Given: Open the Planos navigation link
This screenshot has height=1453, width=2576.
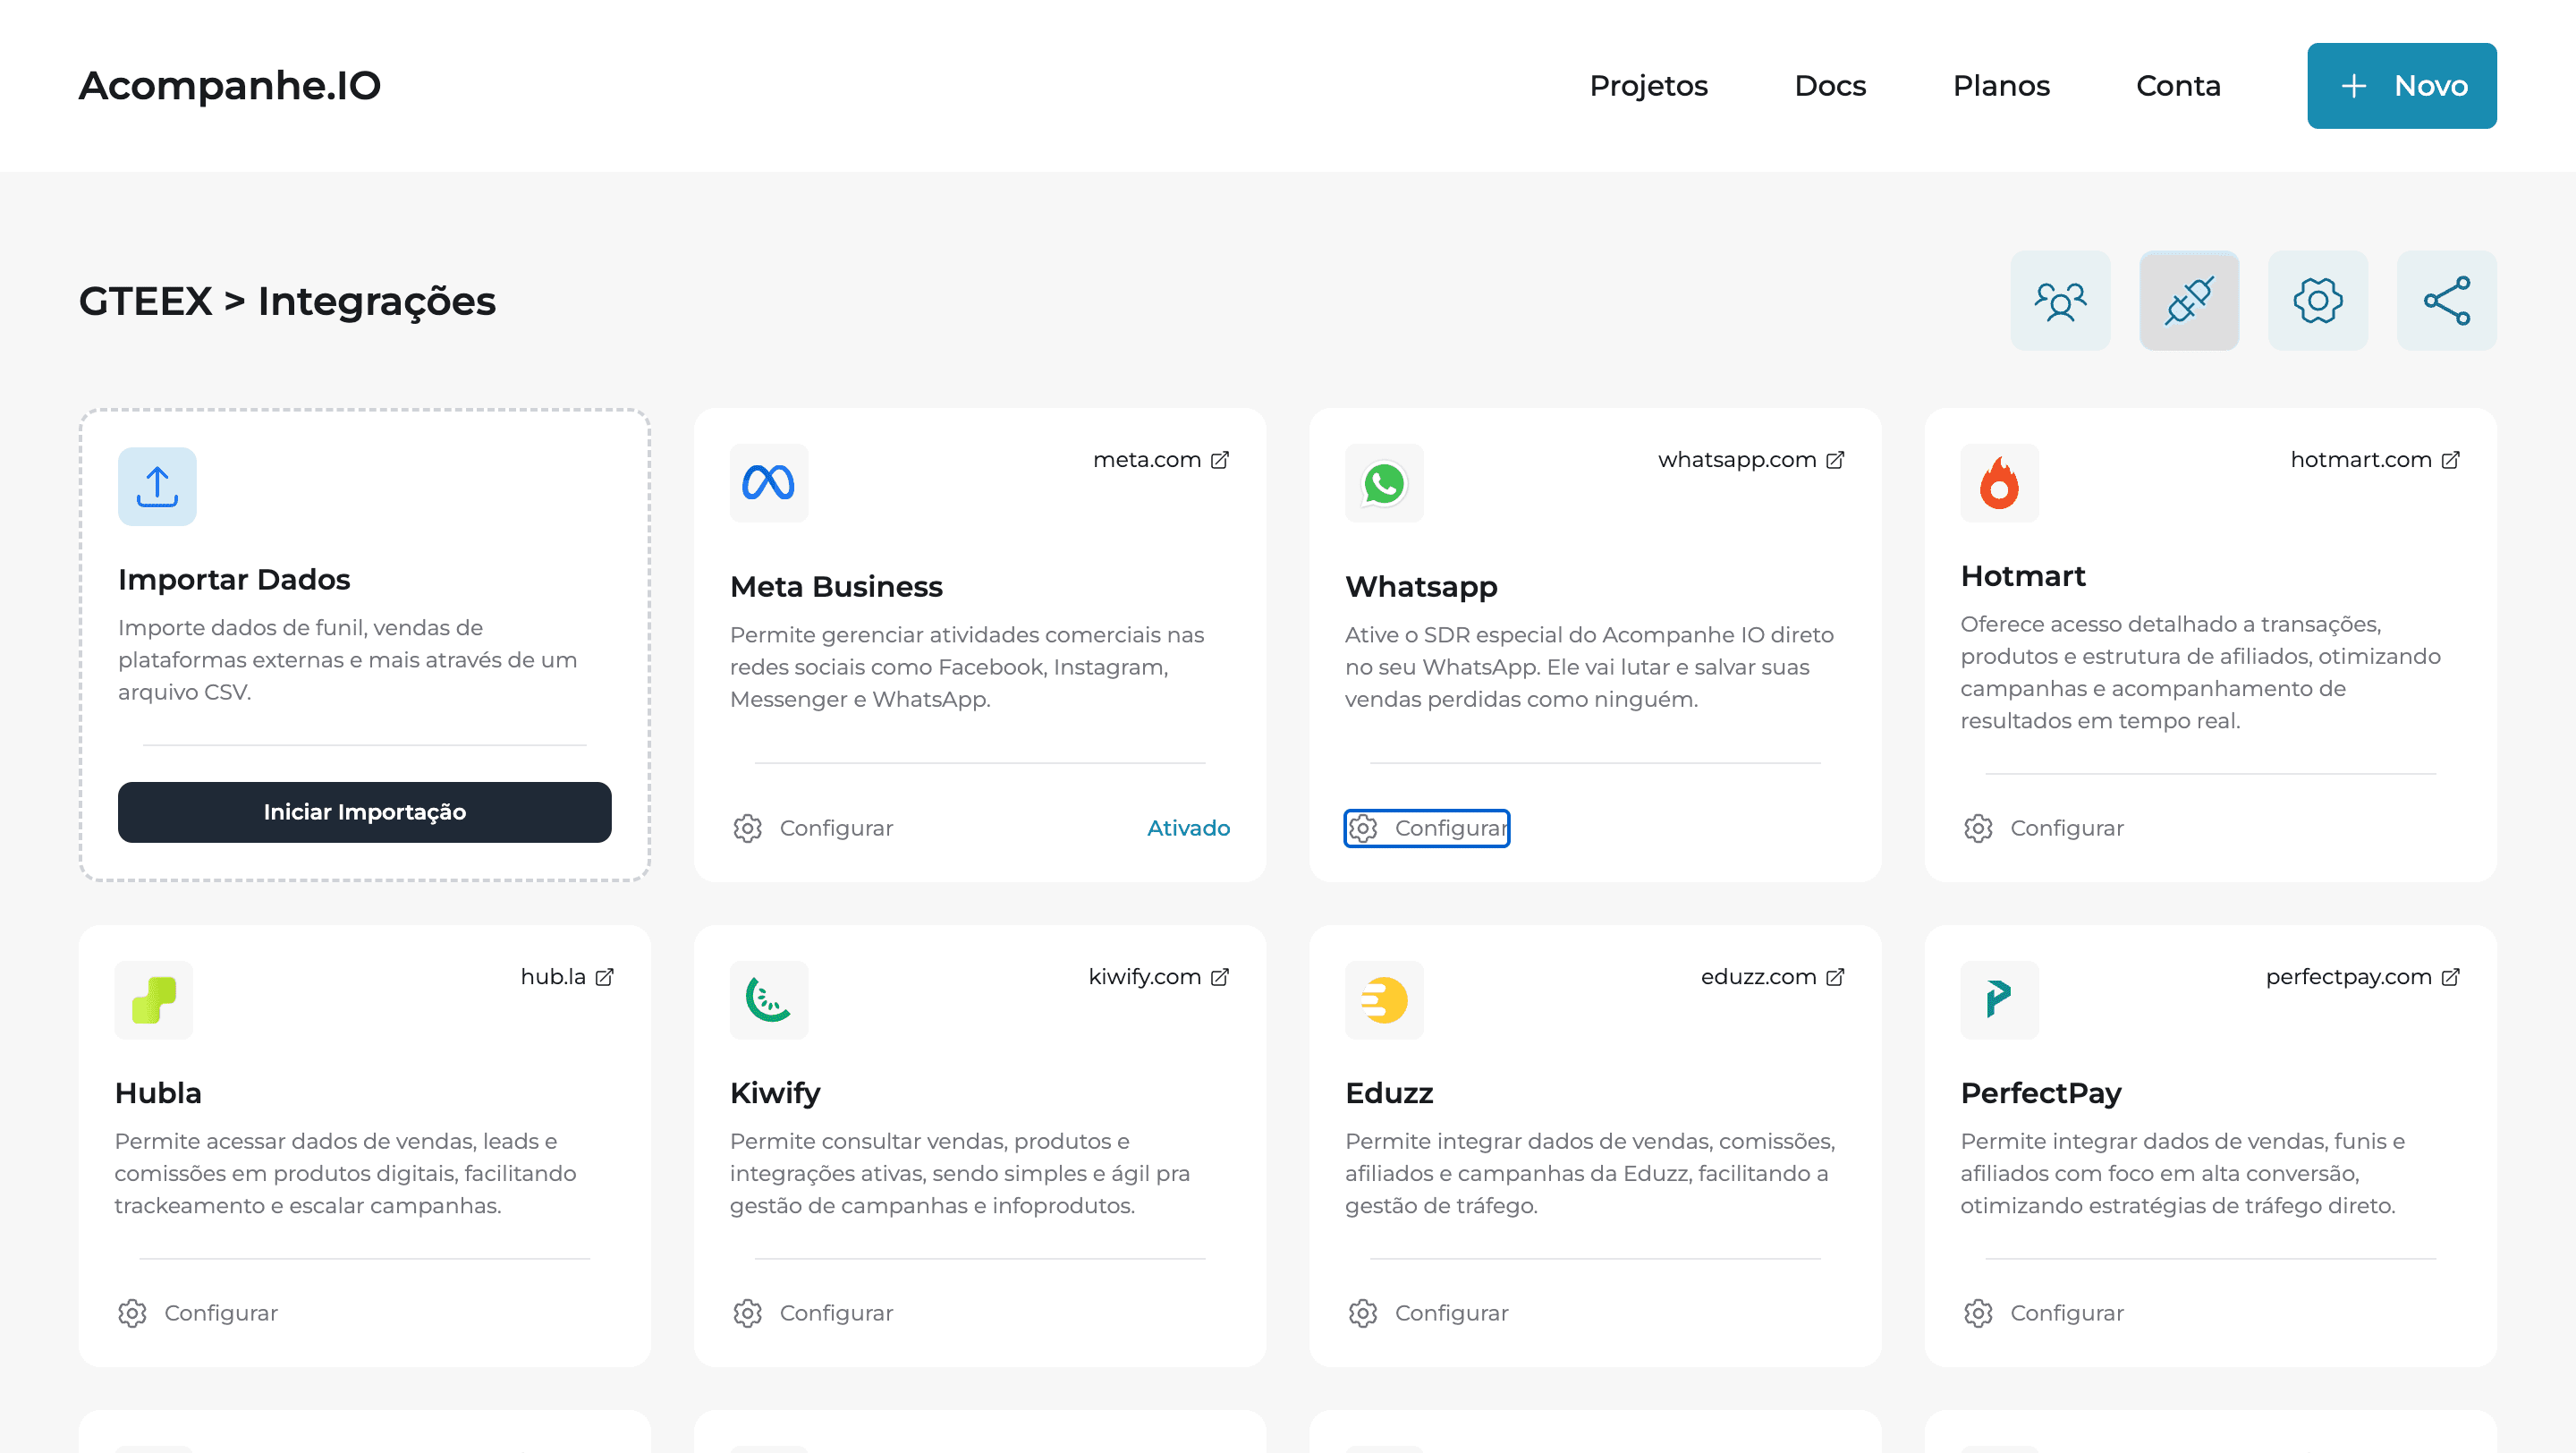Looking at the screenshot, I should tap(2000, 86).
